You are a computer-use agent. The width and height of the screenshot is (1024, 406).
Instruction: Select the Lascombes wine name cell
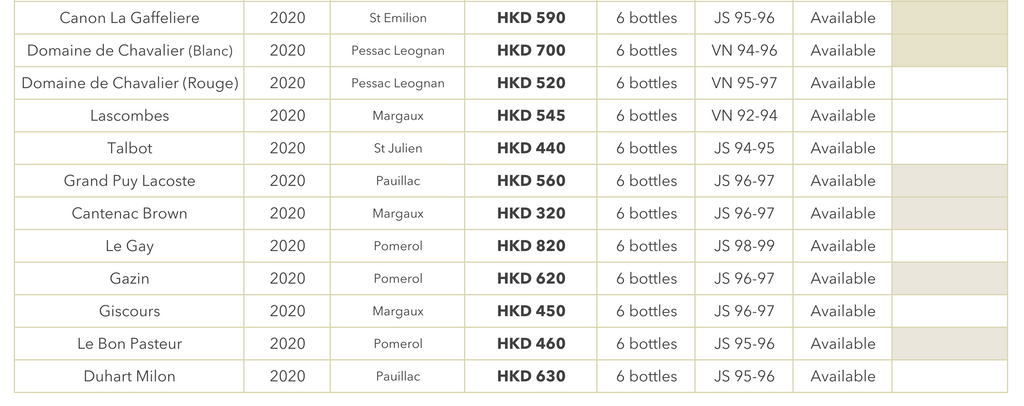(x=129, y=116)
